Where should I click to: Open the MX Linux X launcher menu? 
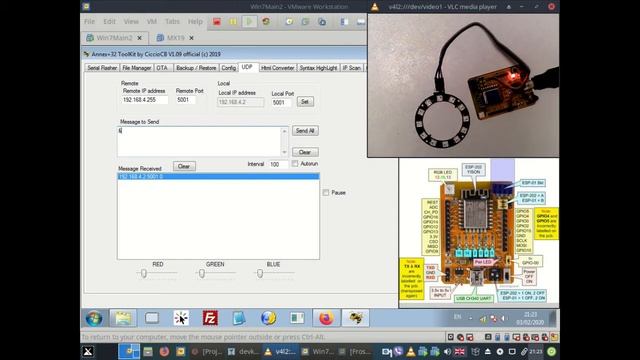(x=88, y=351)
